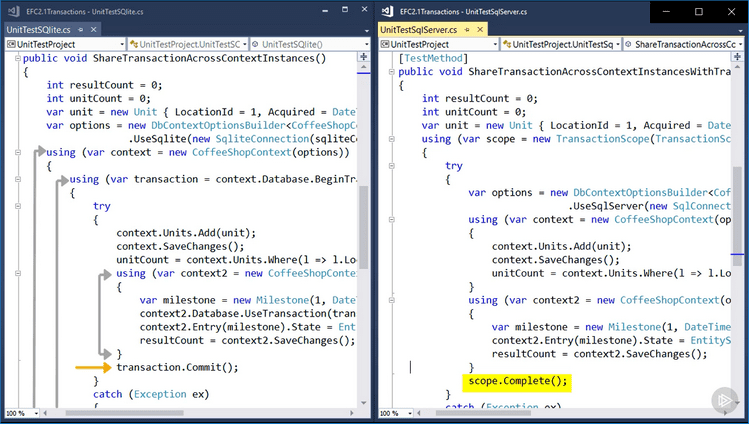Maximize the UnitTestSQlite window
The height and width of the screenshot is (424, 749).
pyautogui.click(x=345, y=10)
